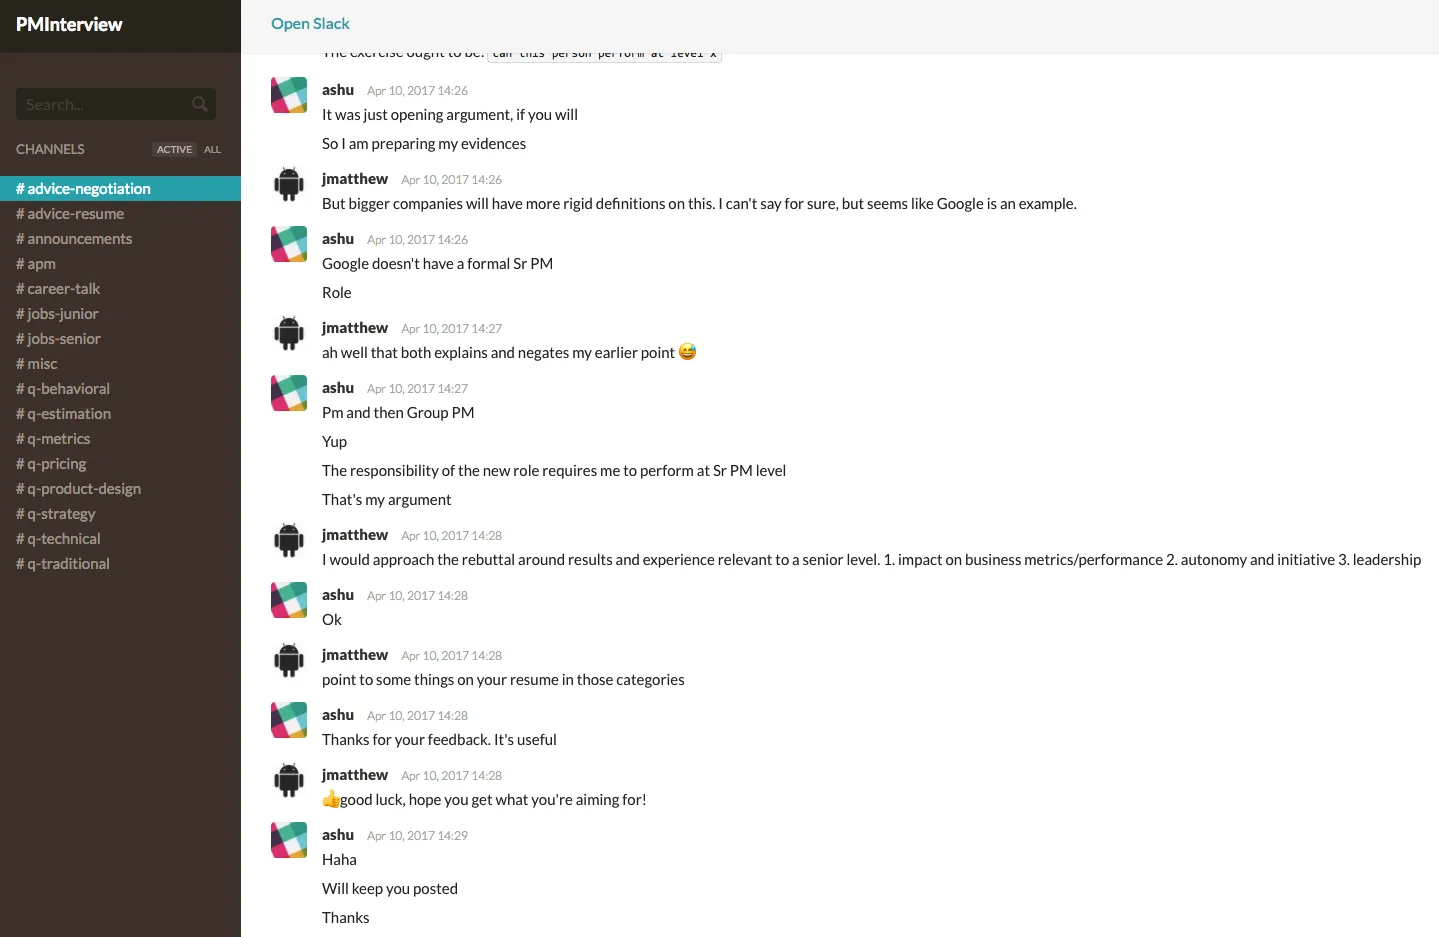1439x937 pixels.
Task: Open the #announcements channel
Action: (x=74, y=239)
